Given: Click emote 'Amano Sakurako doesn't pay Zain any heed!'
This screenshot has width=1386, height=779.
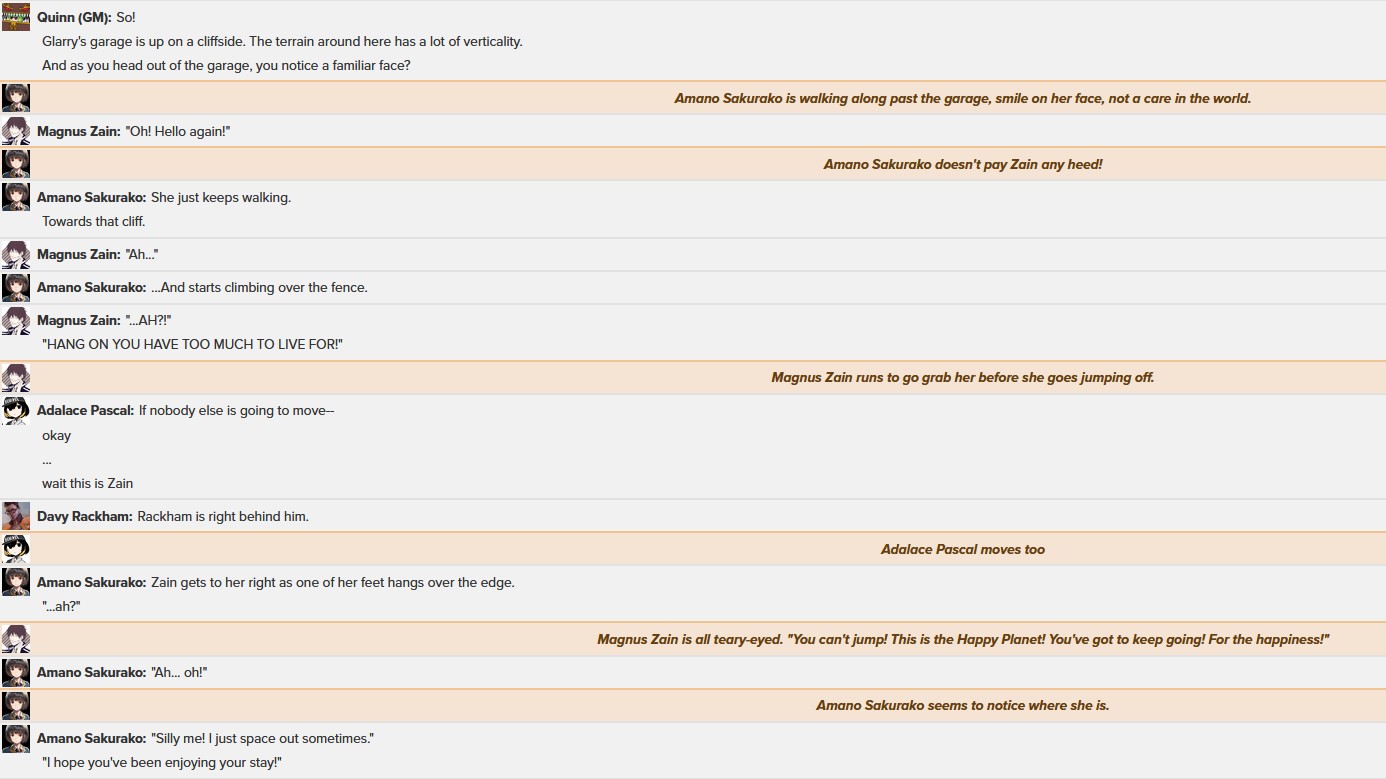Looking at the screenshot, I should click(x=963, y=164).
